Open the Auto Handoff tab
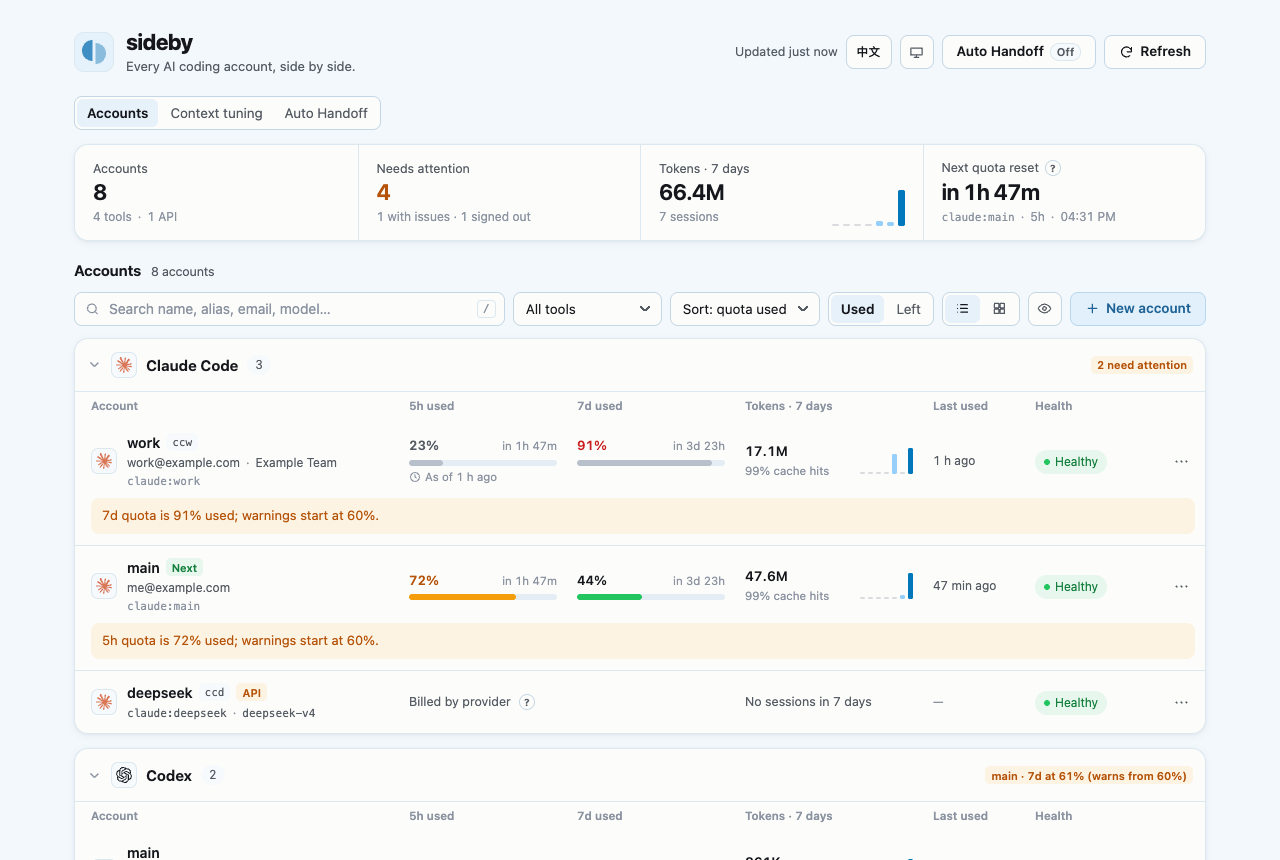The image size is (1280, 860). (x=326, y=113)
